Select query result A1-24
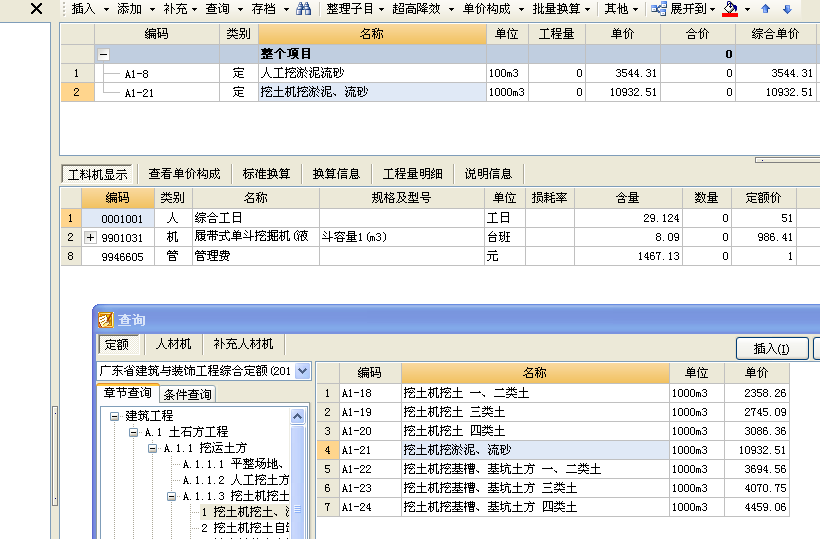820x539 pixels. tap(553, 507)
